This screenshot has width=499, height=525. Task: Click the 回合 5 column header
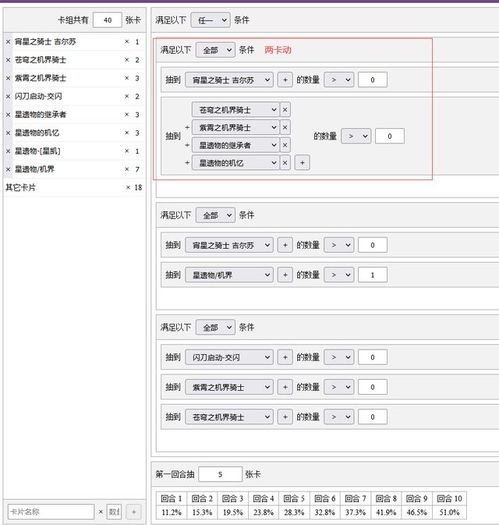[294, 499]
